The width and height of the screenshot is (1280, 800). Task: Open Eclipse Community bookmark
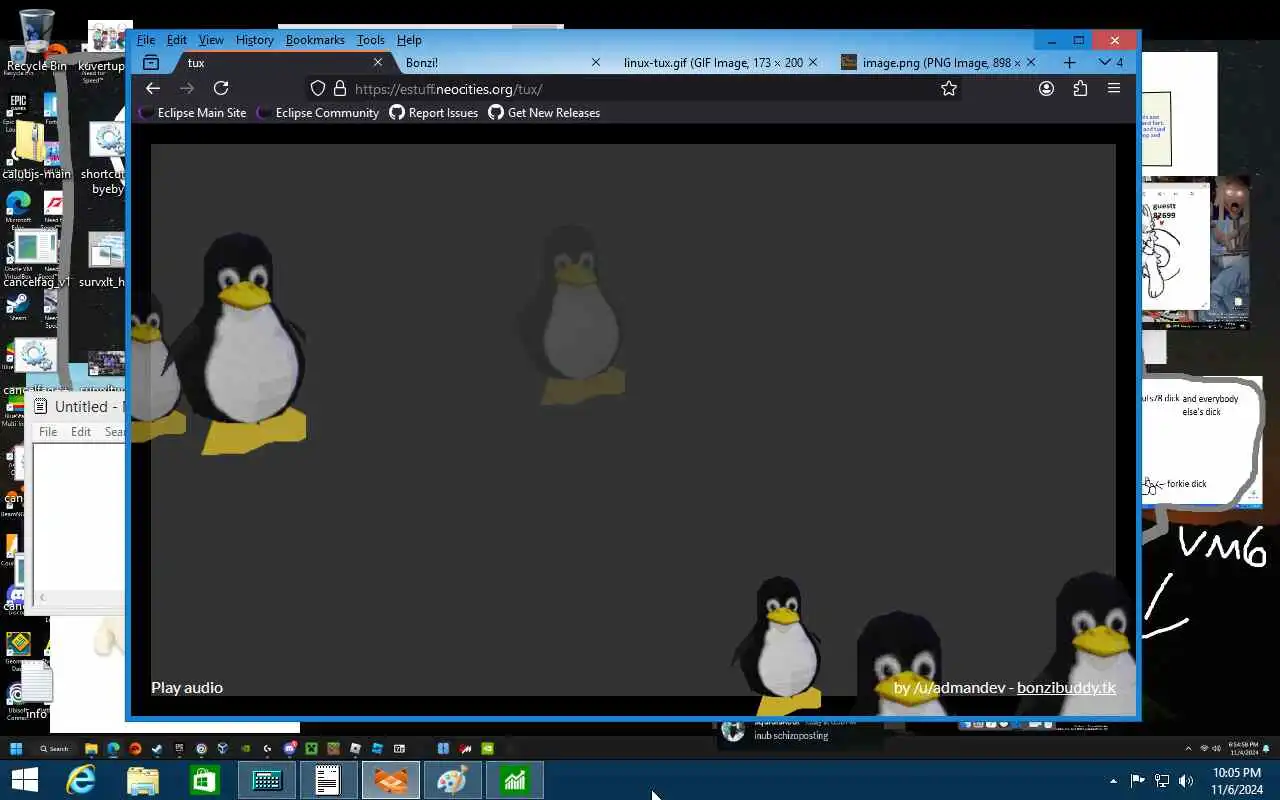pos(318,113)
